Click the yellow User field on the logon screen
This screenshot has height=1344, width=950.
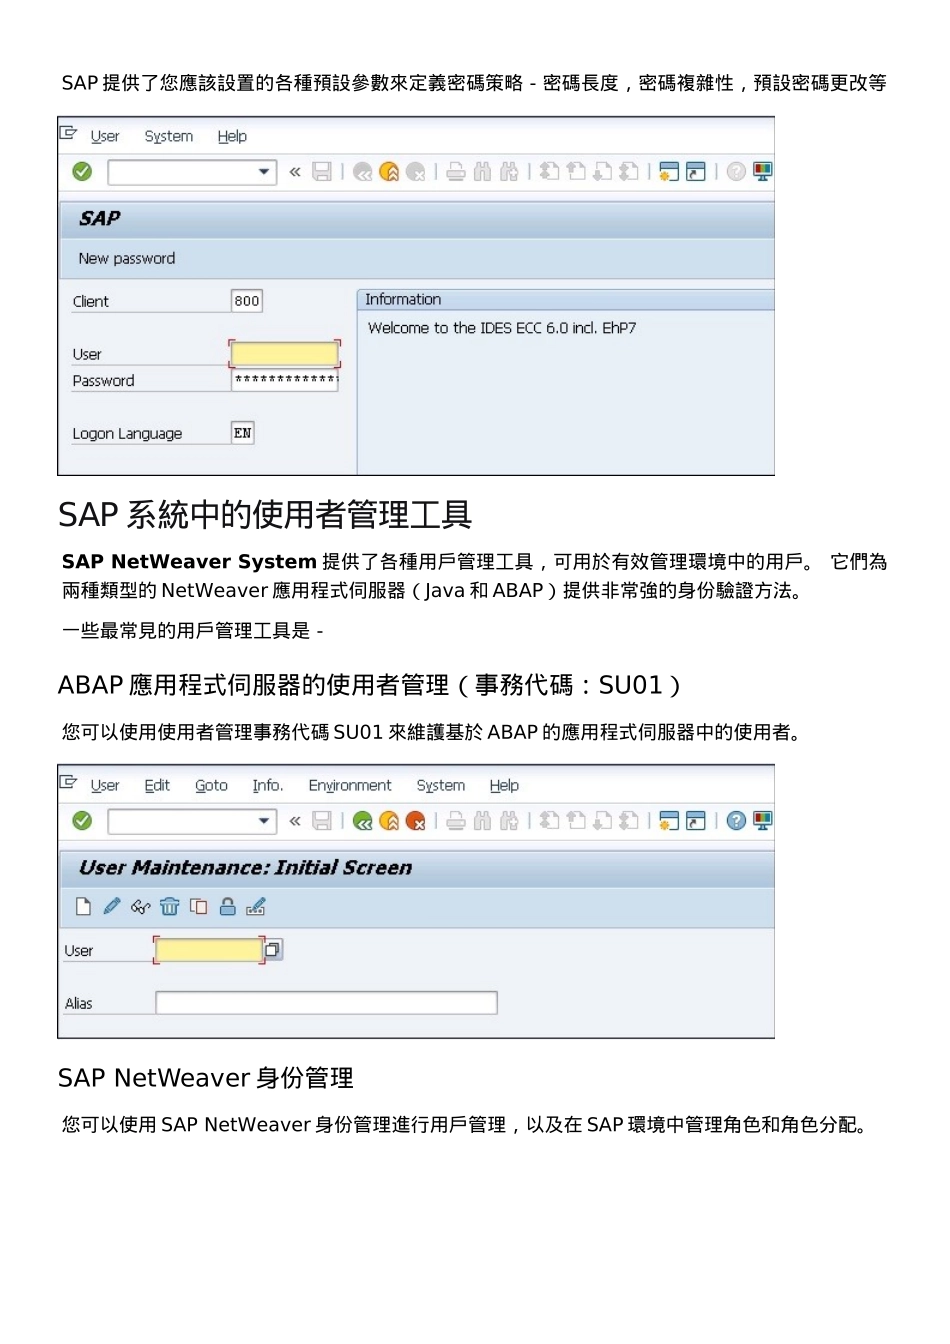coord(285,354)
